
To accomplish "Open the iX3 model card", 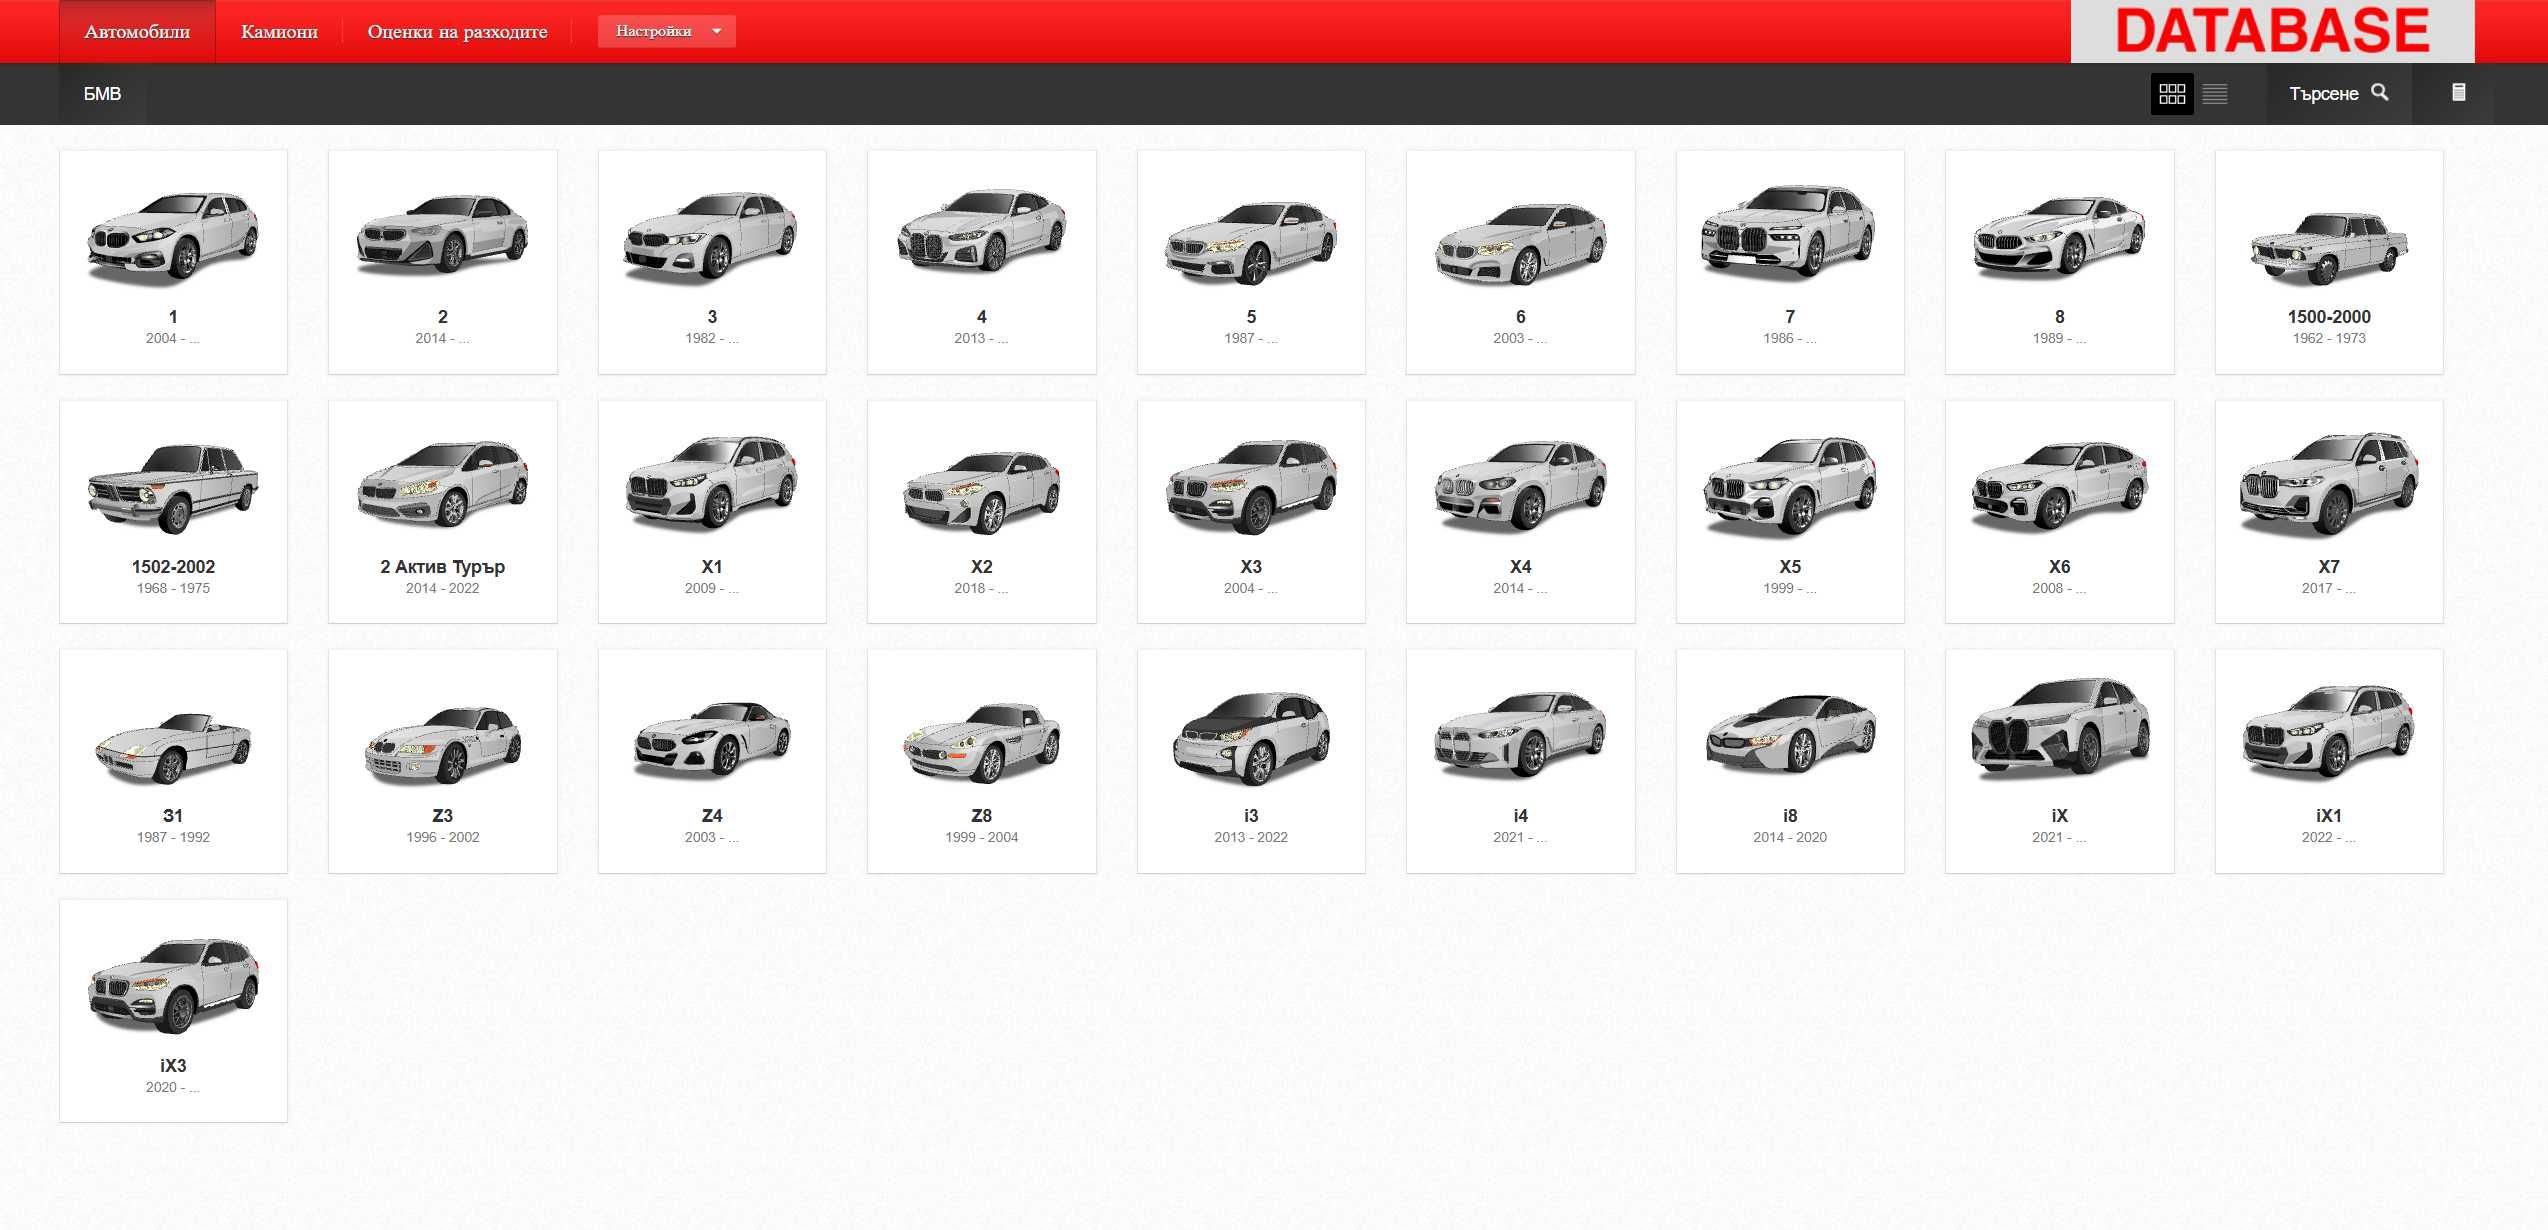I will click(173, 1010).
